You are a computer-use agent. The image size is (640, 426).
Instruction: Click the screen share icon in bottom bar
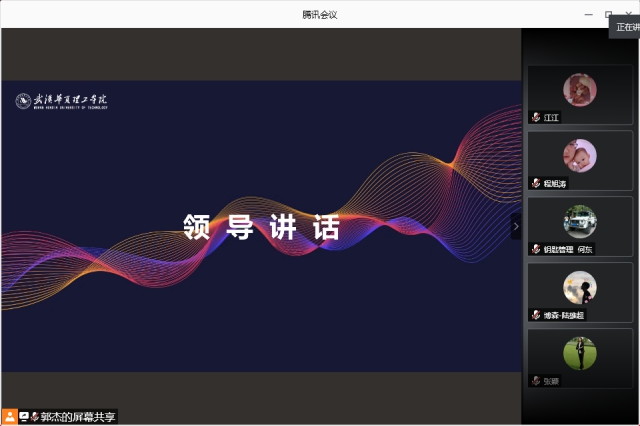tap(24, 416)
